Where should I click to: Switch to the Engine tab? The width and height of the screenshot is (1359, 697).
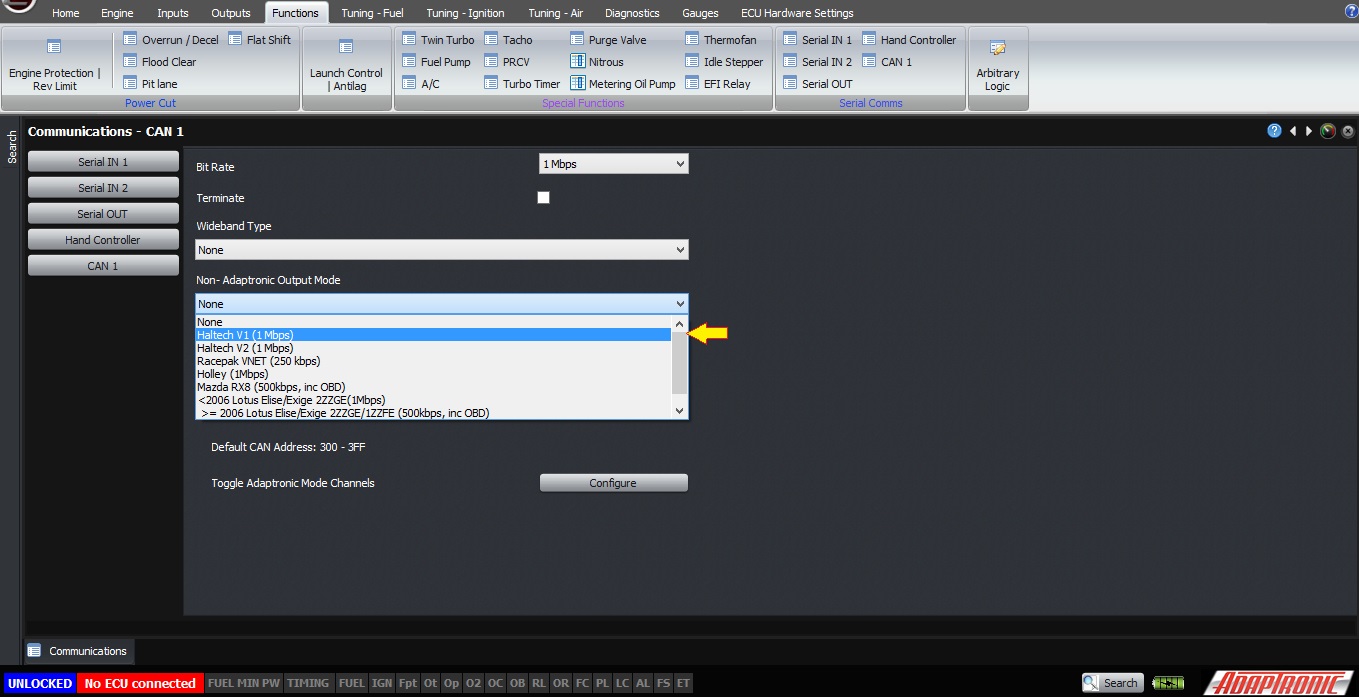(x=117, y=13)
